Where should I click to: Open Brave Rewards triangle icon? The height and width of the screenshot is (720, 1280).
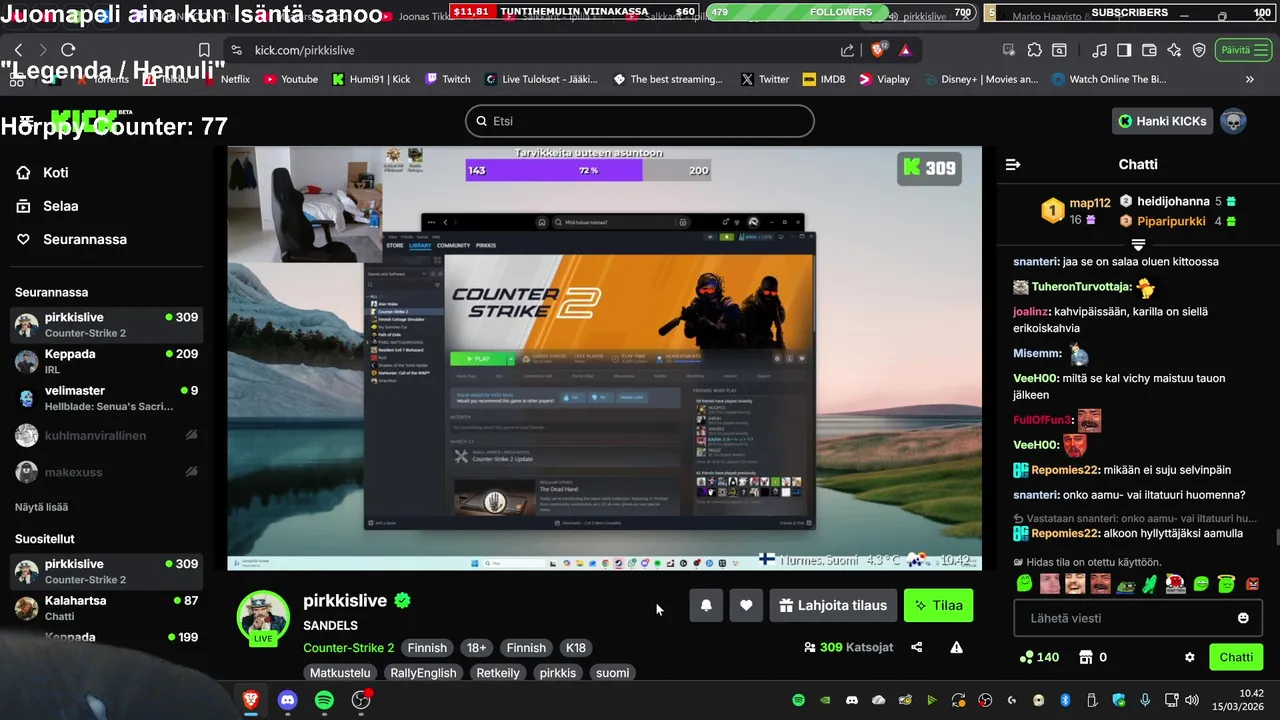pos(906,50)
